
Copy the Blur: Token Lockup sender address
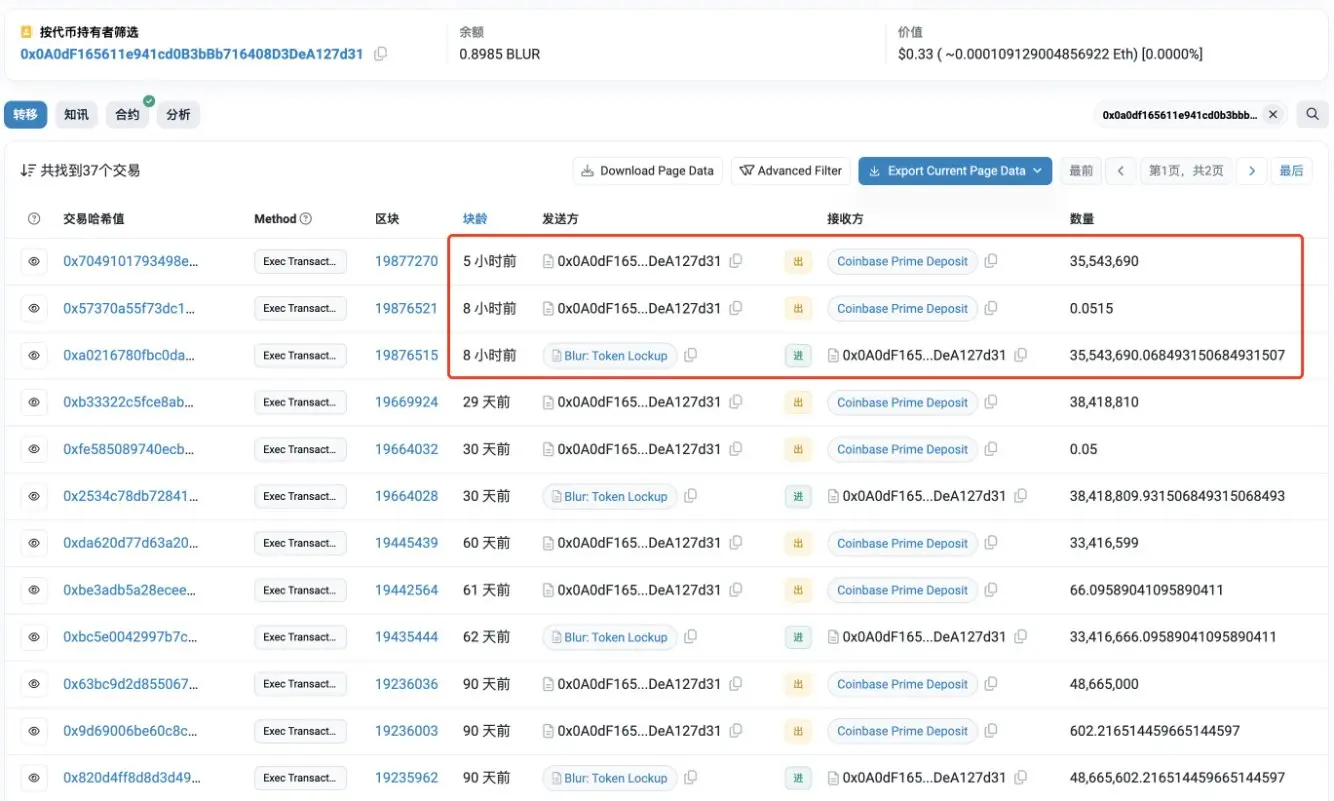coord(689,355)
